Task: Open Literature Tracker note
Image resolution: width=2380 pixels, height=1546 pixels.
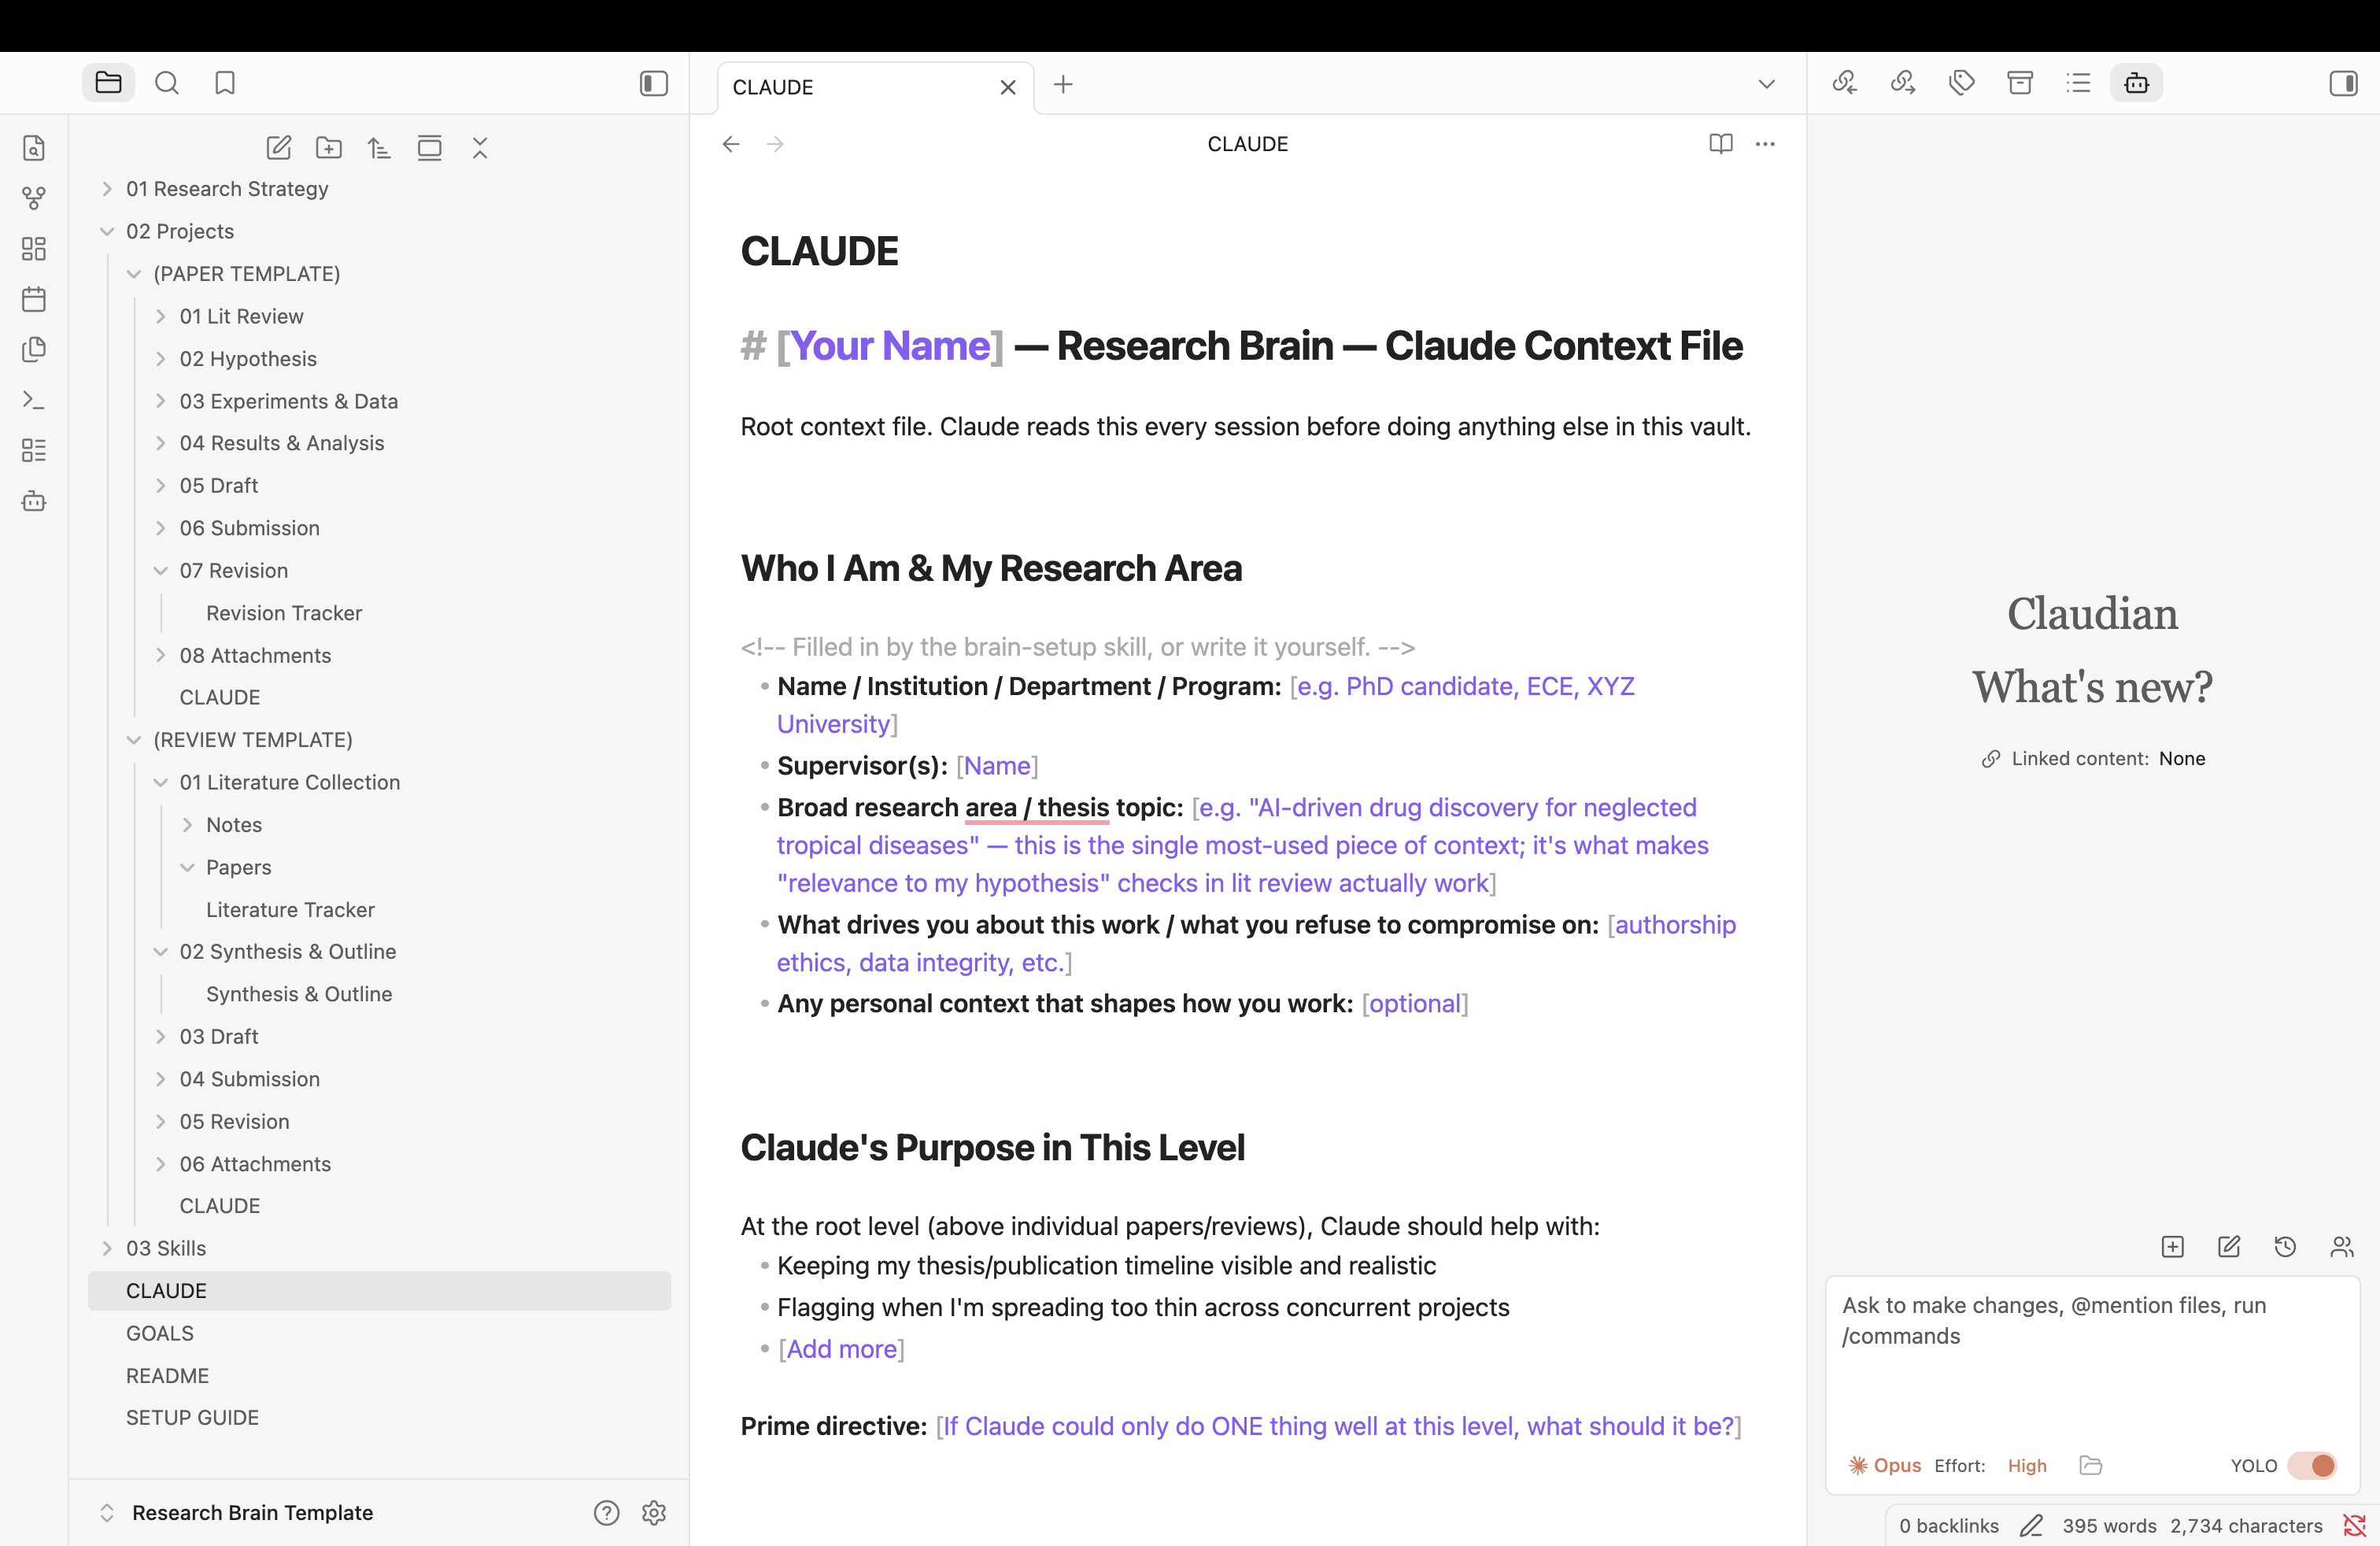Action: pyautogui.click(x=290, y=910)
